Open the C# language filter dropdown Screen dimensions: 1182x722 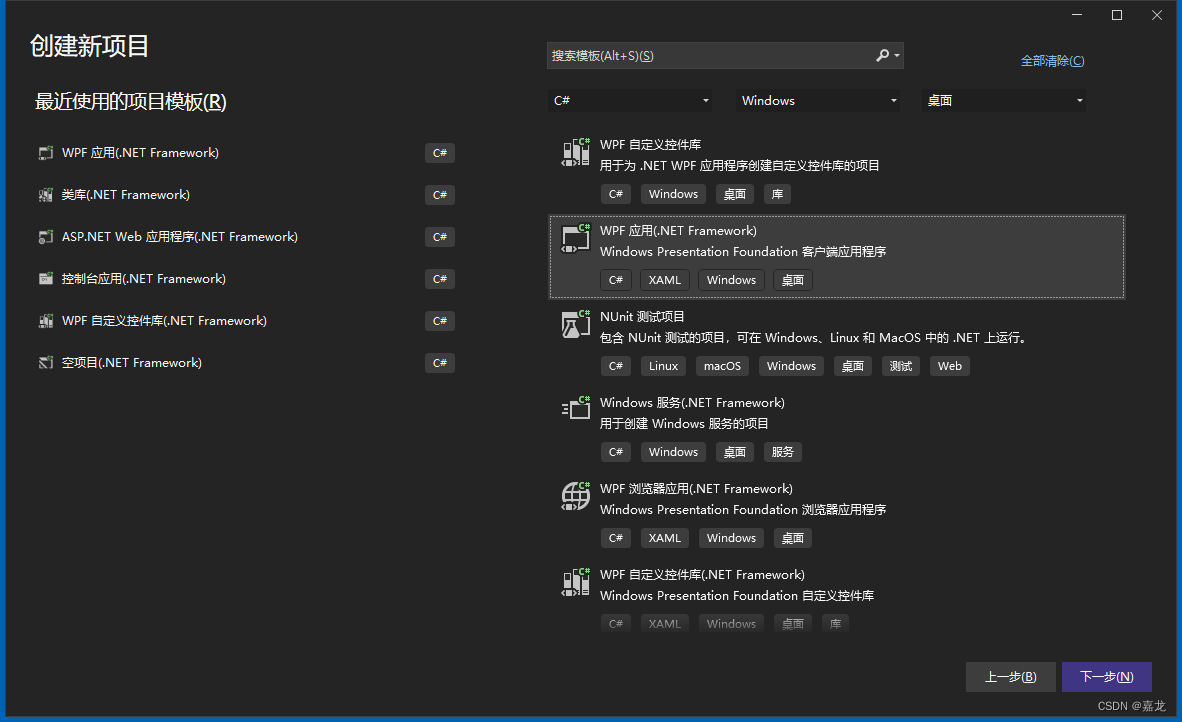[629, 100]
